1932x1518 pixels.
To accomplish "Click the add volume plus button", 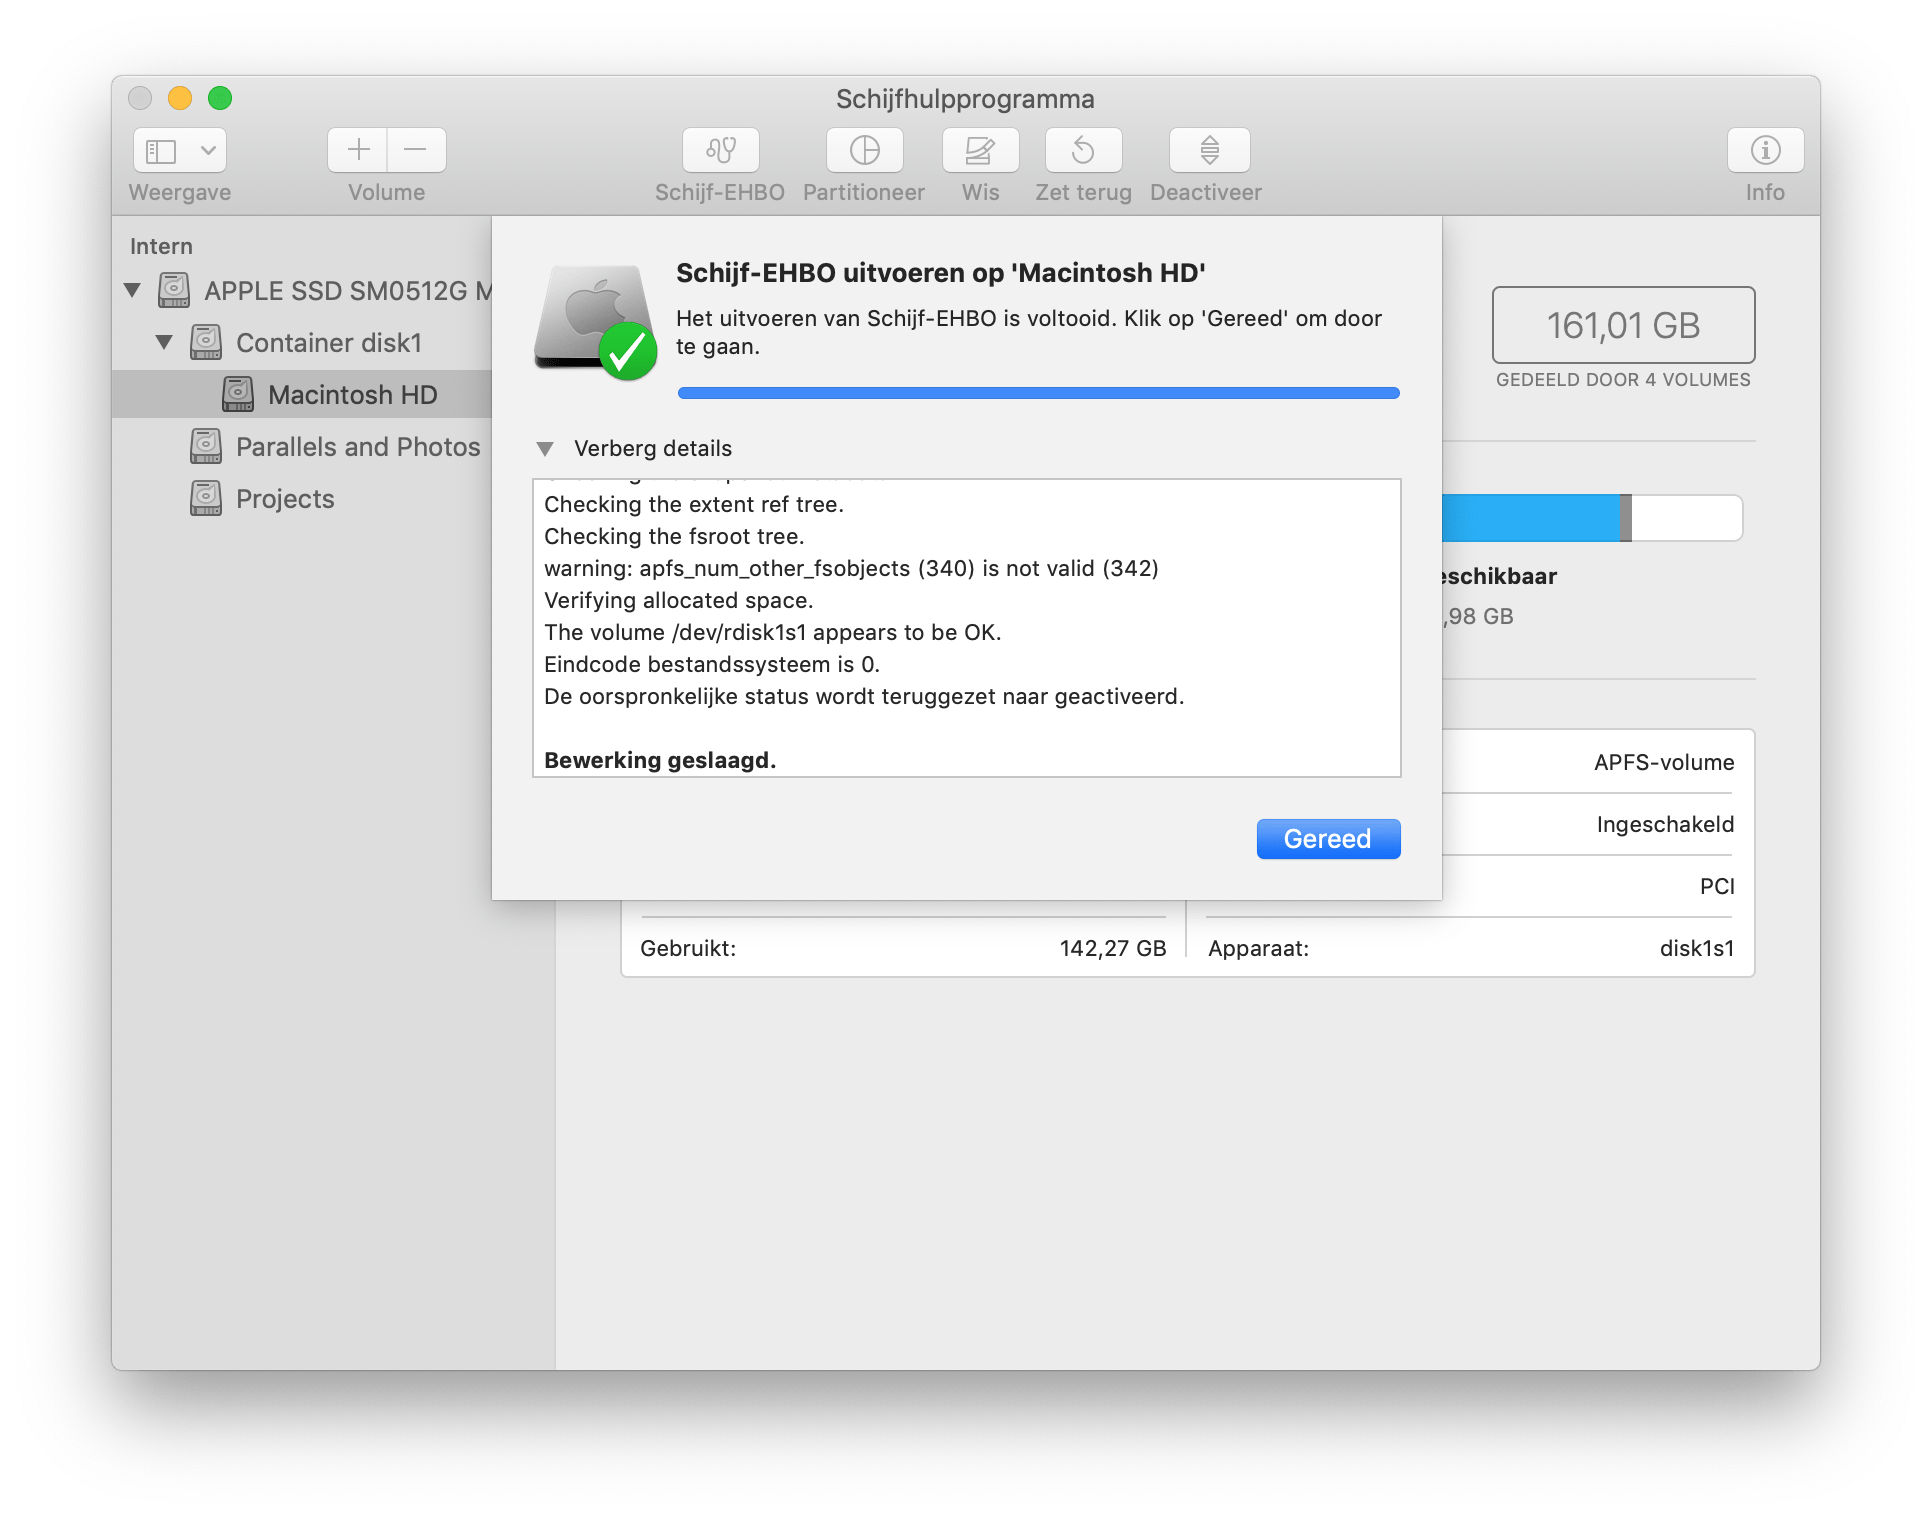I will tap(358, 150).
